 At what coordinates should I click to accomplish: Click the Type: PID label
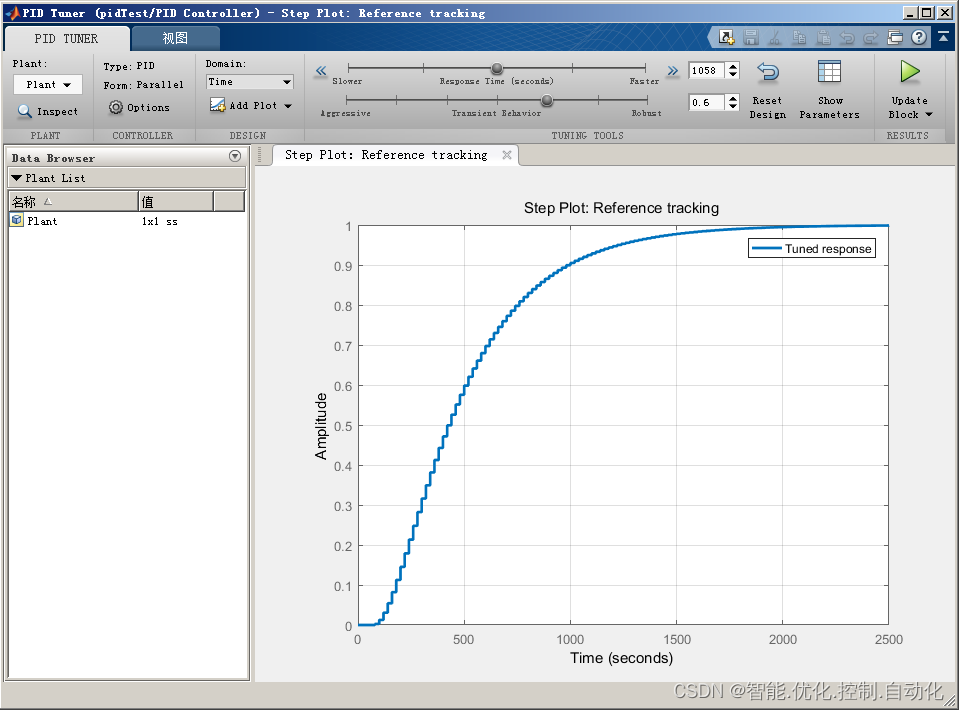(129, 66)
